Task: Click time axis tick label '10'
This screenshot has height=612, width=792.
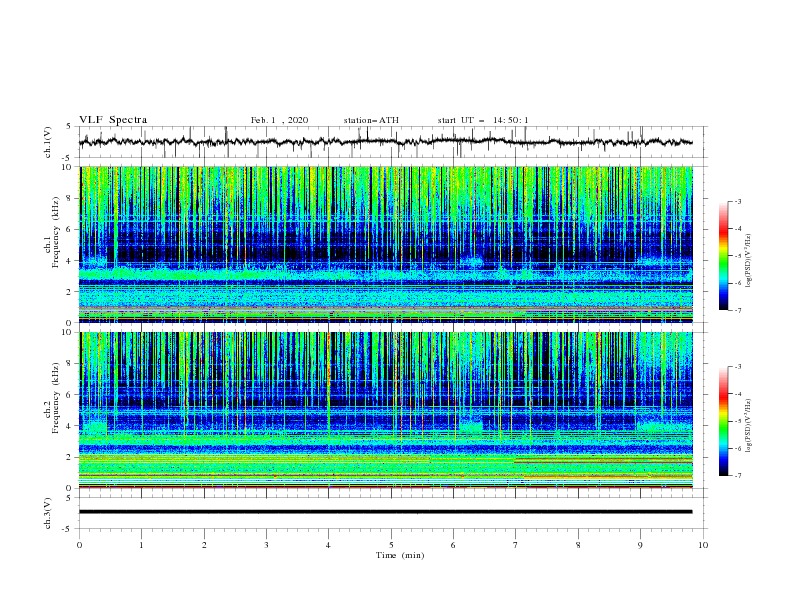Action: [x=703, y=545]
